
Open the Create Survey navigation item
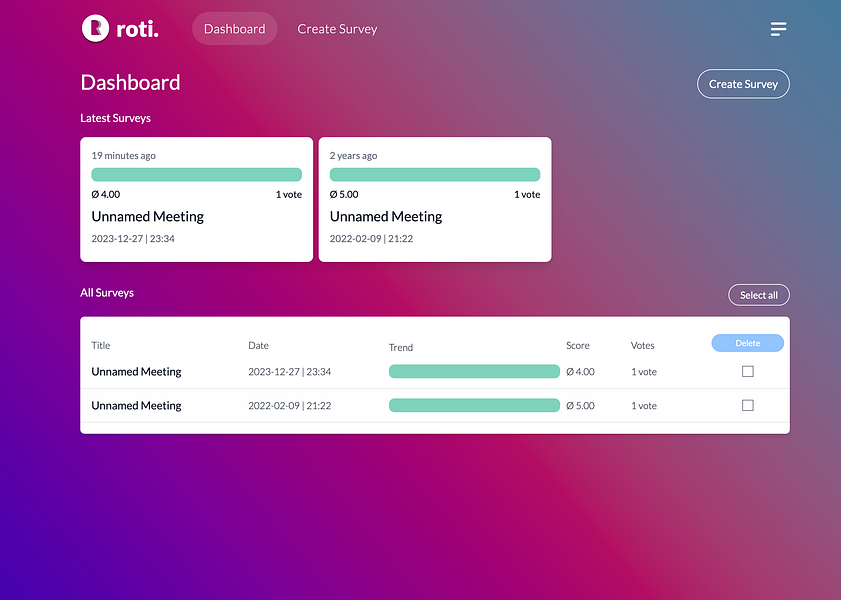pos(337,28)
